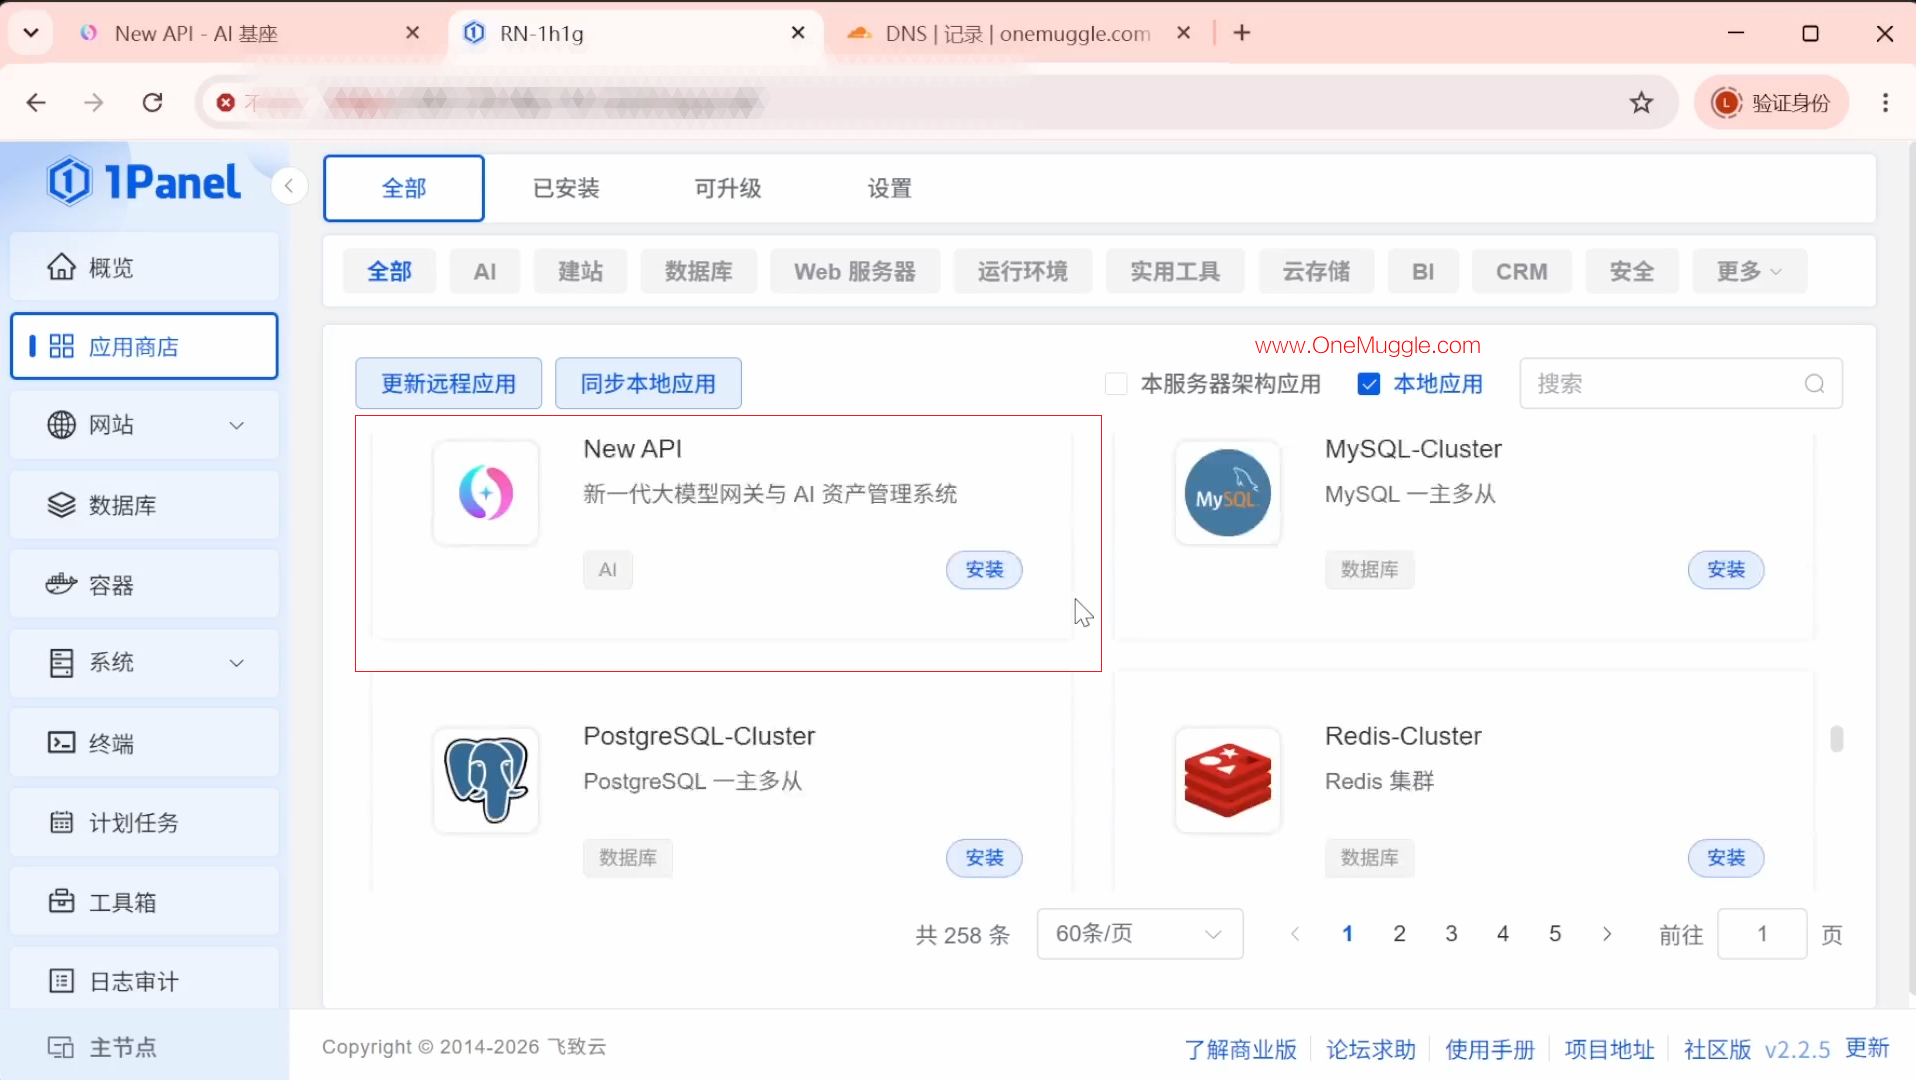The width and height of the screenshot is (1916, 1080).
Task: Click the app list vertical scrollbar
Action: click(x=1837, y=739)
